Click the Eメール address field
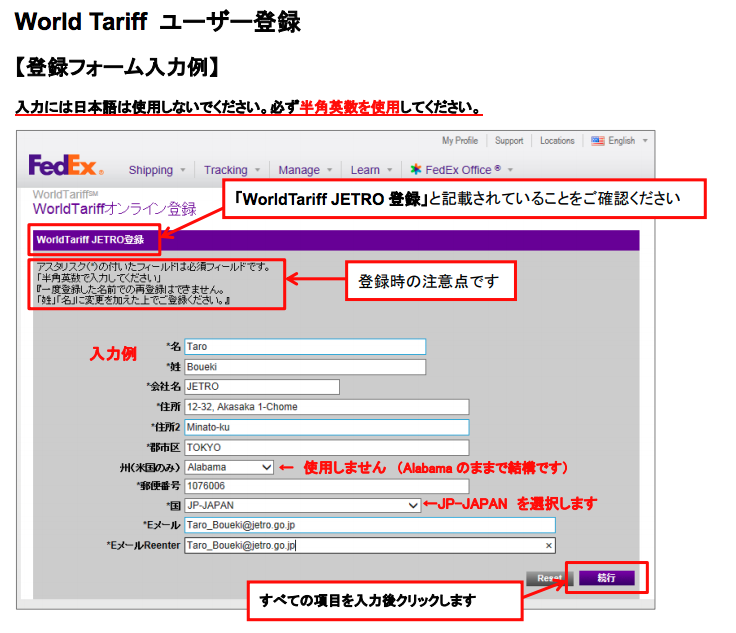 tap(370, 525)
